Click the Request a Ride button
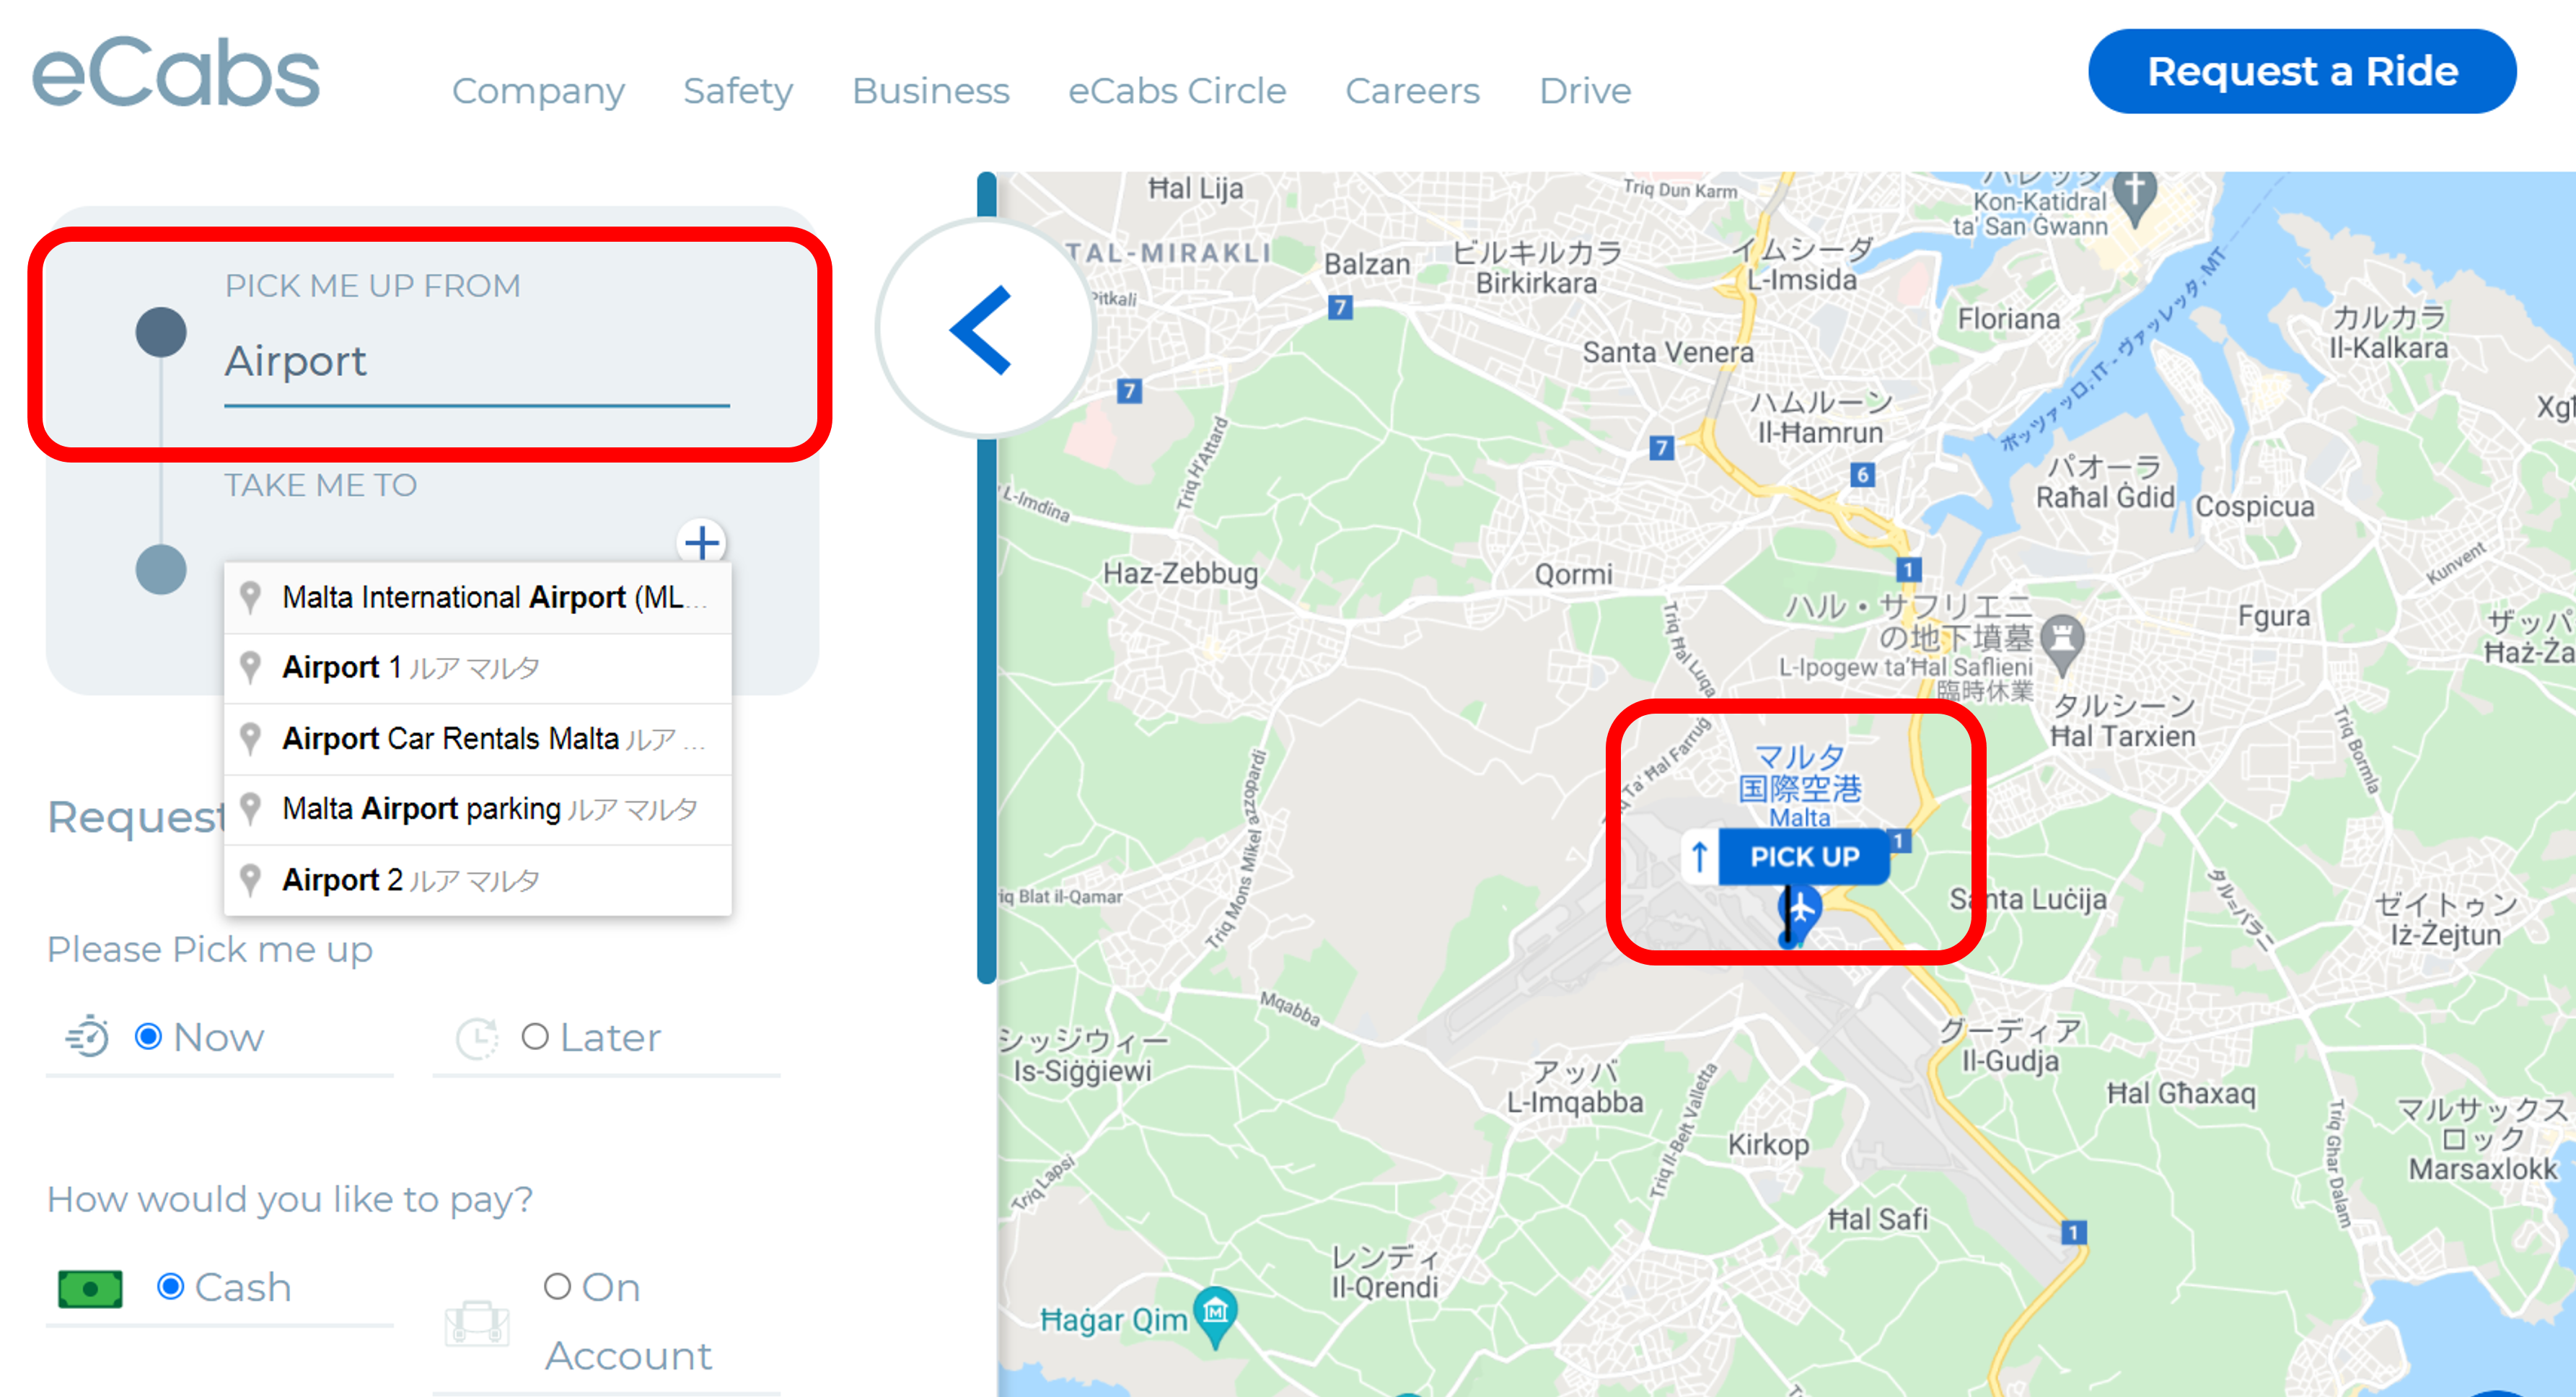This screenshot has width=2576, height=1397. (2302, 71)
